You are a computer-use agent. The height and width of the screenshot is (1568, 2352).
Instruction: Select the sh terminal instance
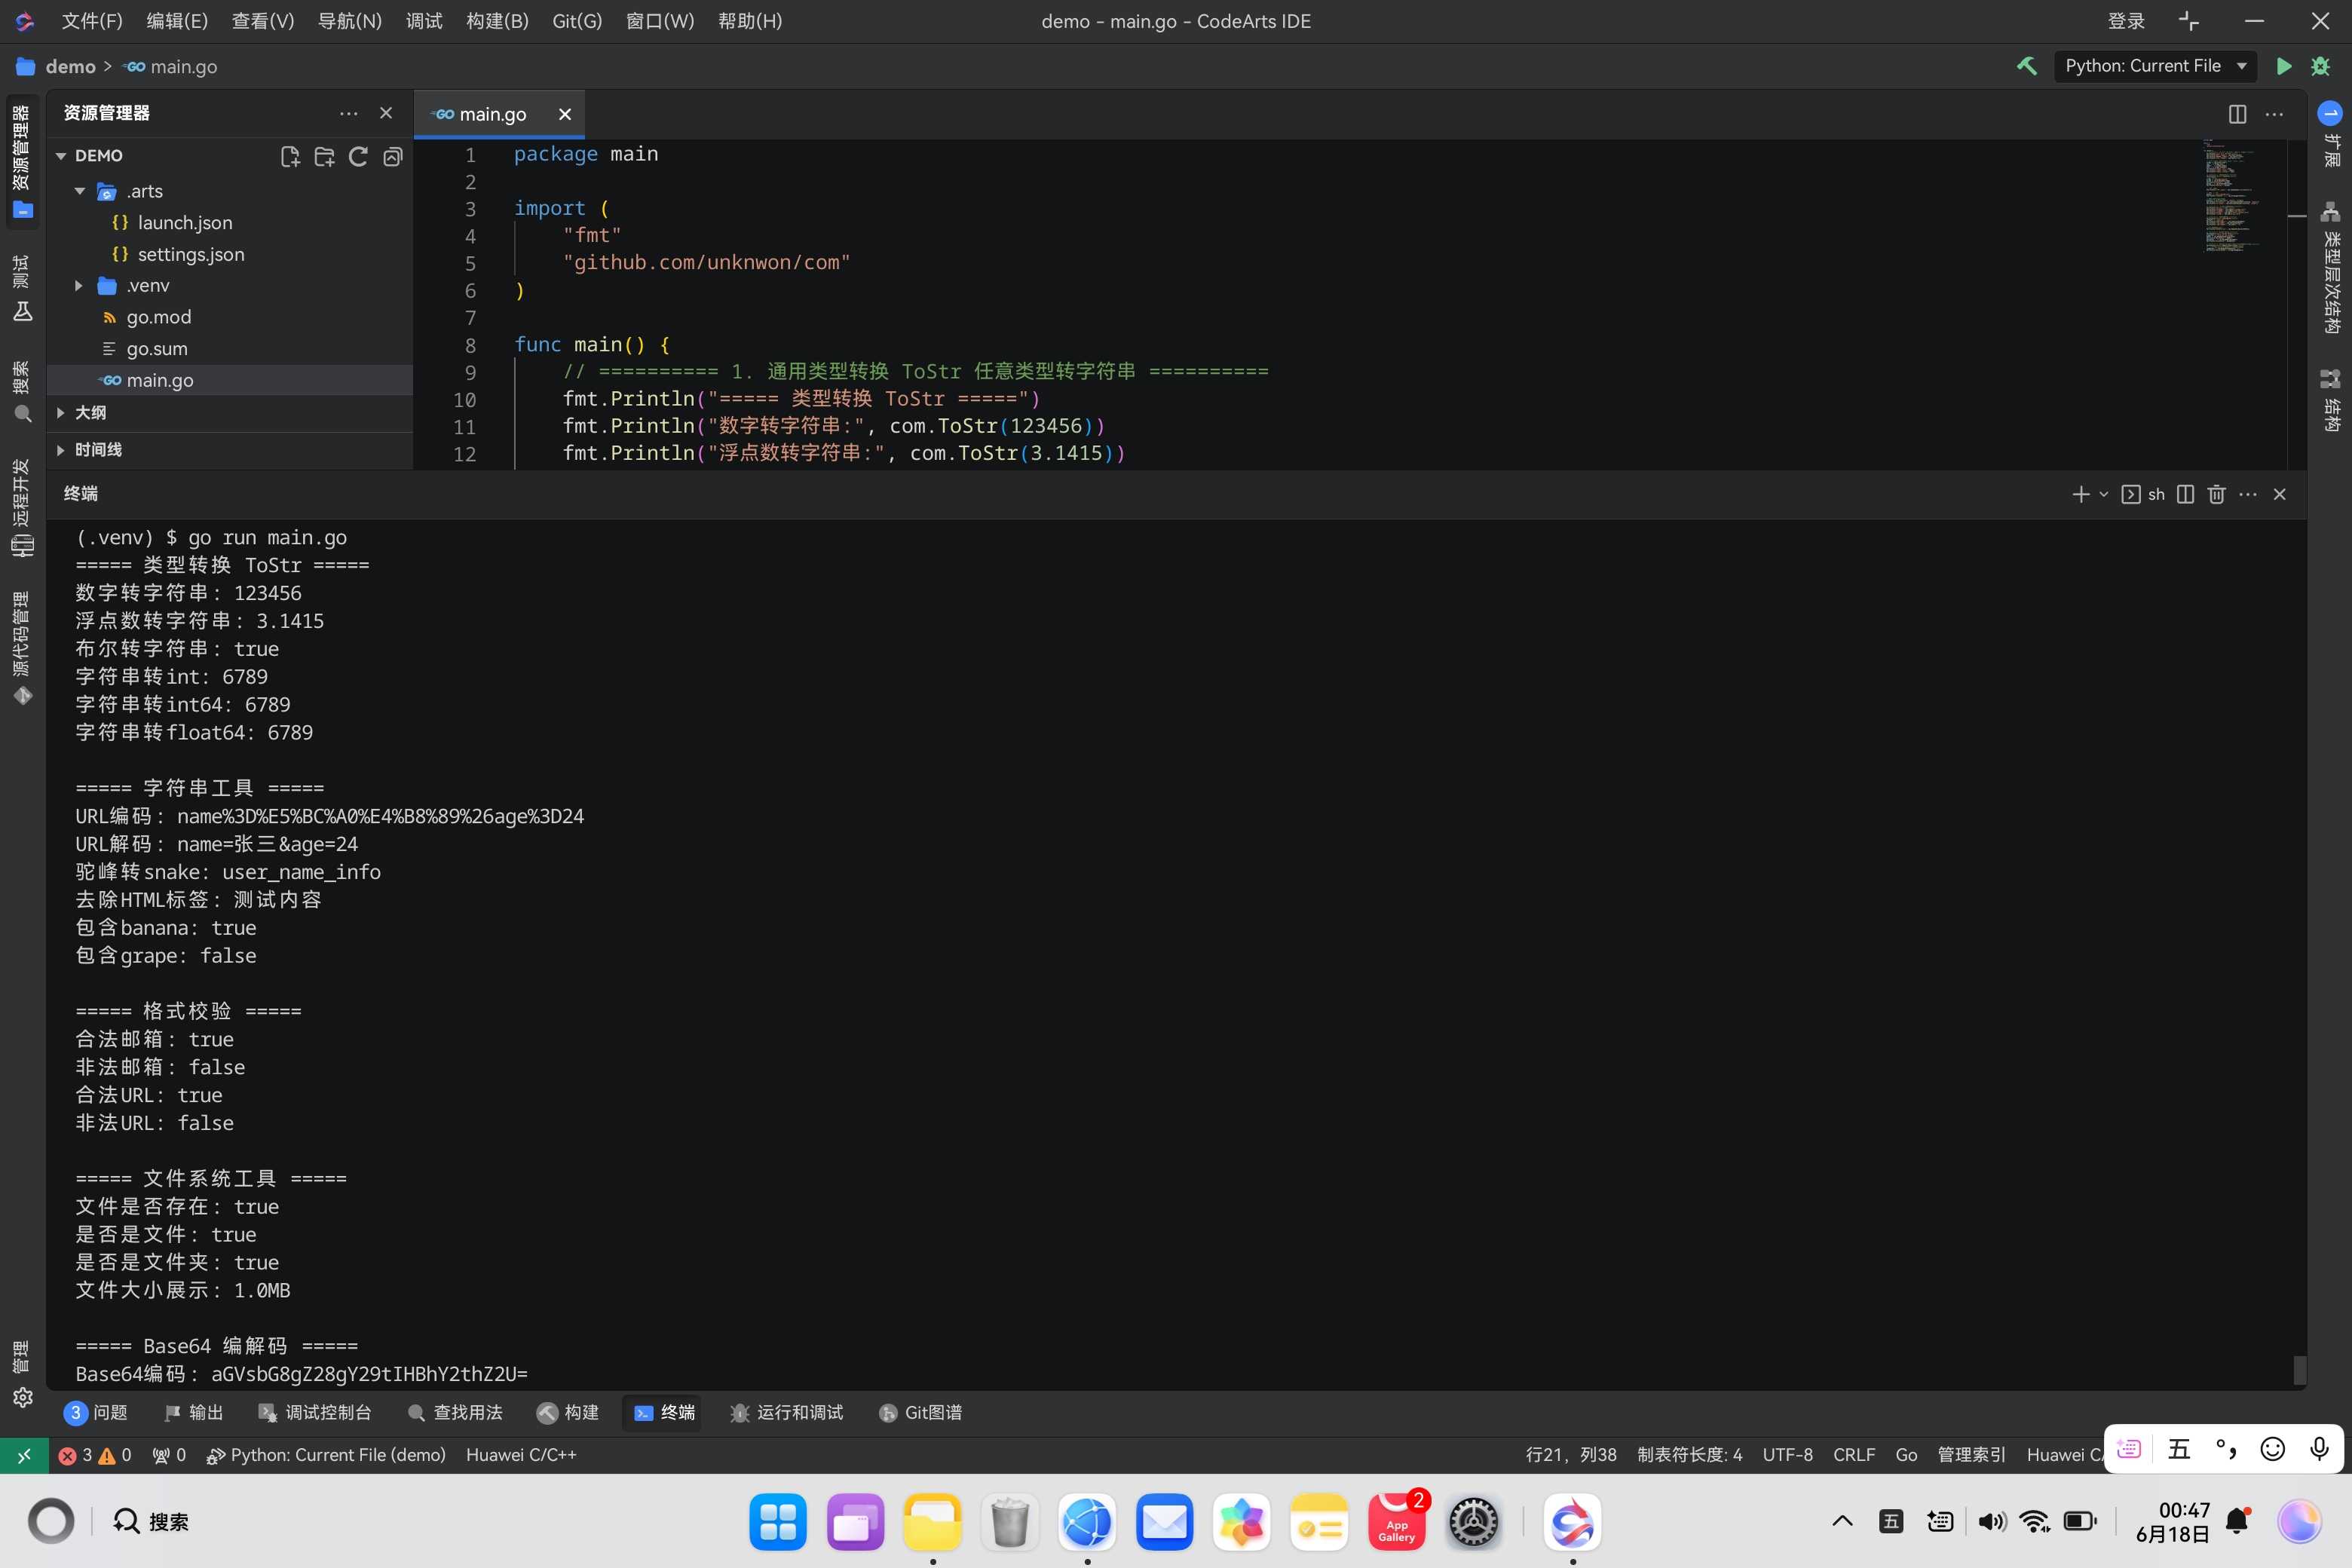[x=2143, y=494]
